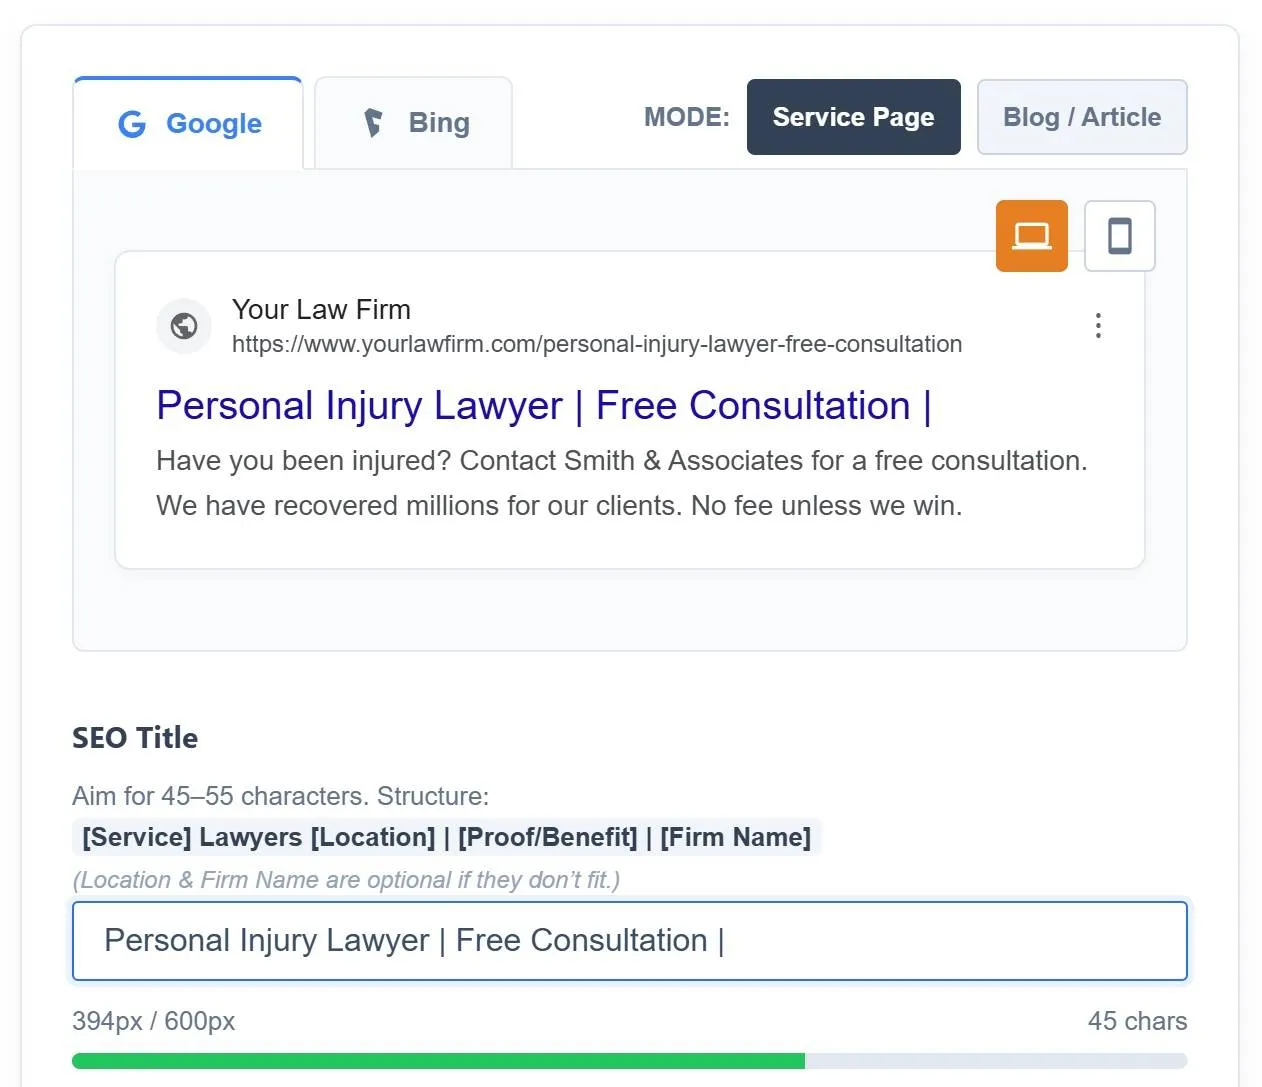The image size is (1262, 1087).
Task: Click the laptop icon with orange background
Action: [1031, 236]
